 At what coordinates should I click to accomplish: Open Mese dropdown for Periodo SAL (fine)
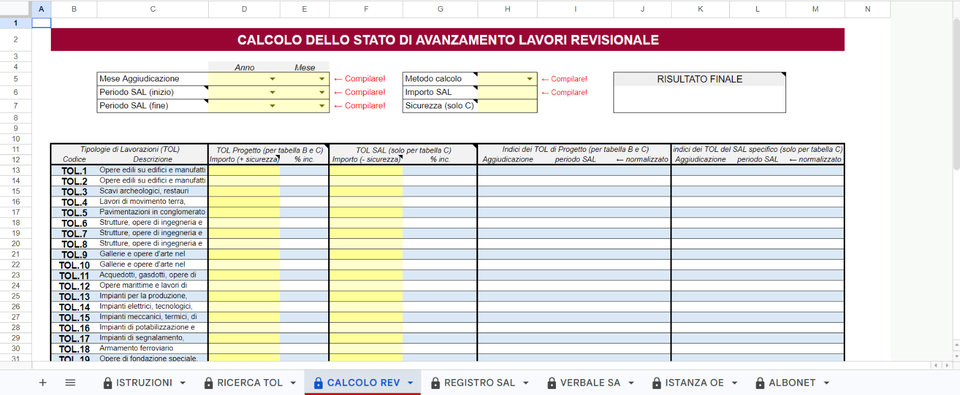(322, 106)
